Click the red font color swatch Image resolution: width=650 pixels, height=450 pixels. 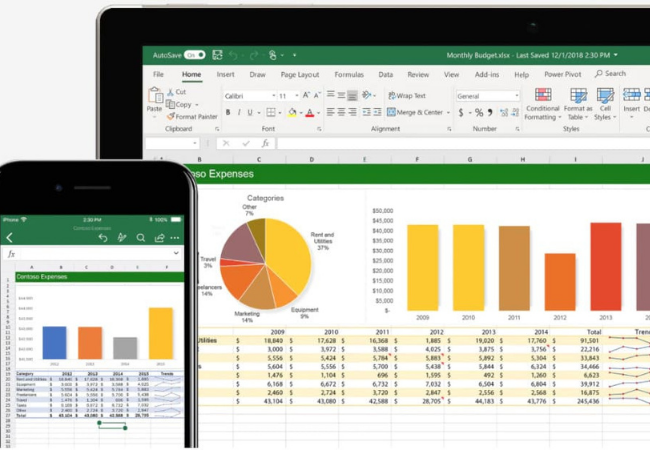309,112
